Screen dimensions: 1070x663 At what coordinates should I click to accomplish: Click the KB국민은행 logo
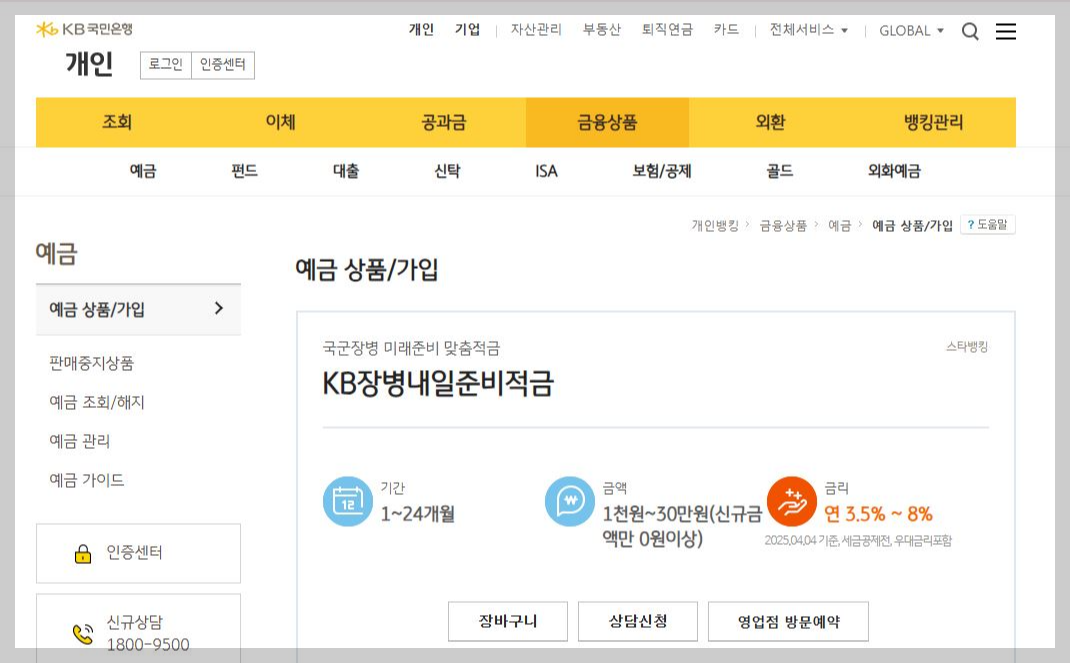85,29
